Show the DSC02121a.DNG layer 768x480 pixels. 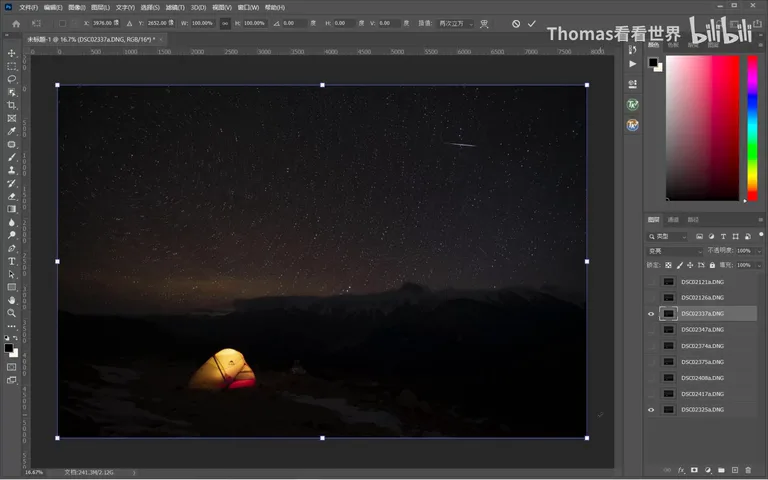click(651, 282)
